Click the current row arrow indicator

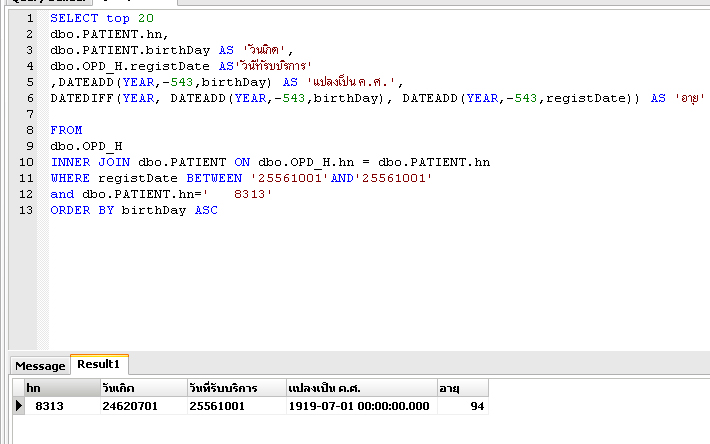pyautogui.click(x=19, y=406)
